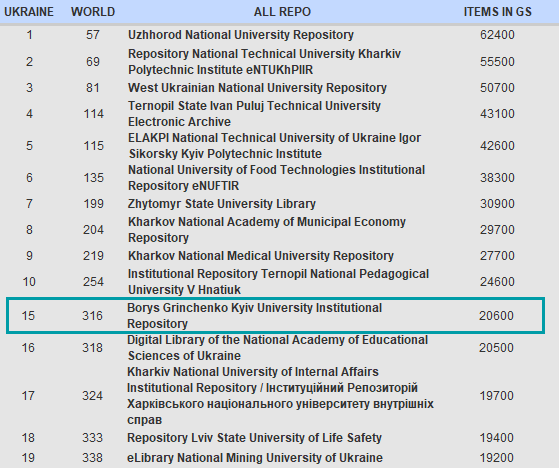Viewport: 559px width, 468px height.
Task: Select Ukraine rank 18 cell
Action: 28,438
